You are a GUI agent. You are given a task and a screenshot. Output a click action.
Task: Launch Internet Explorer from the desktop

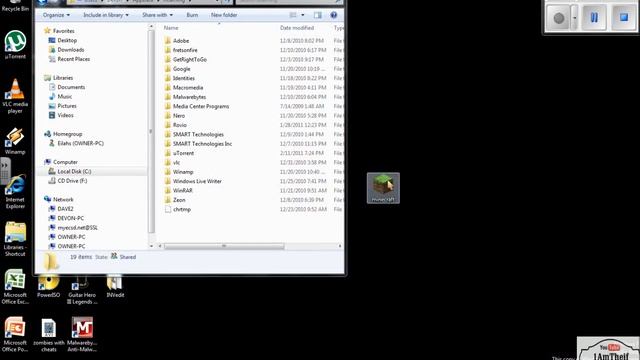tap(15, 192)
